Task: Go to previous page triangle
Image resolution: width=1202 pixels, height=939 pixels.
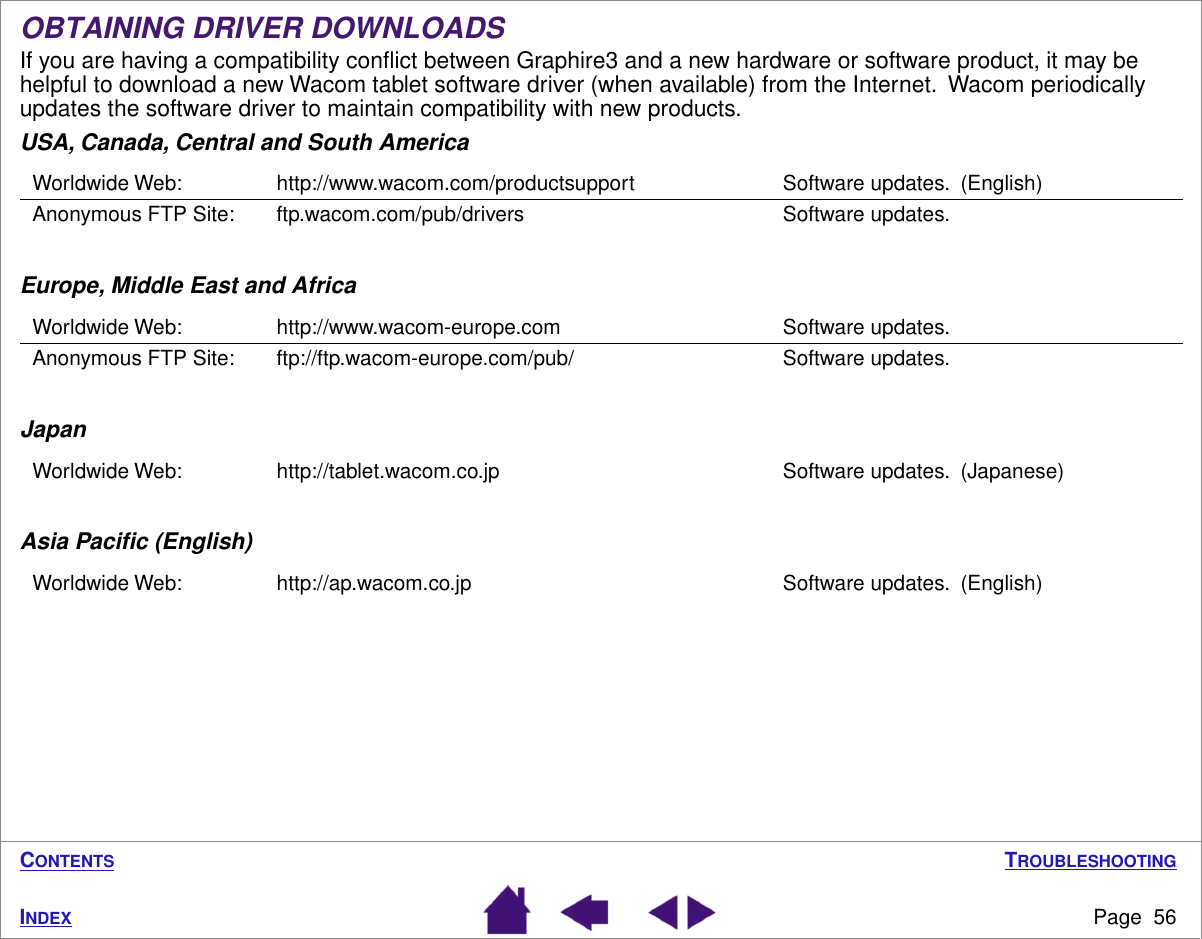Action: pos(664,913)
